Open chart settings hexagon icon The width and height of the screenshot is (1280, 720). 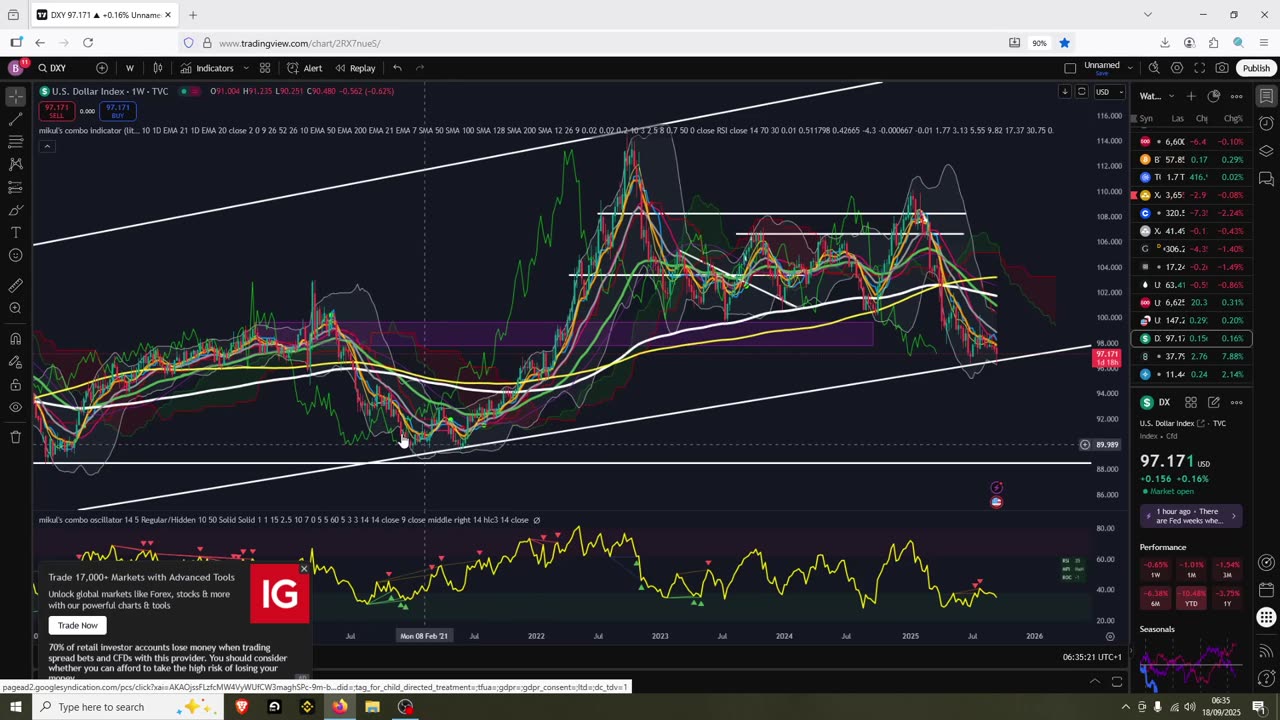(1177, 68)
